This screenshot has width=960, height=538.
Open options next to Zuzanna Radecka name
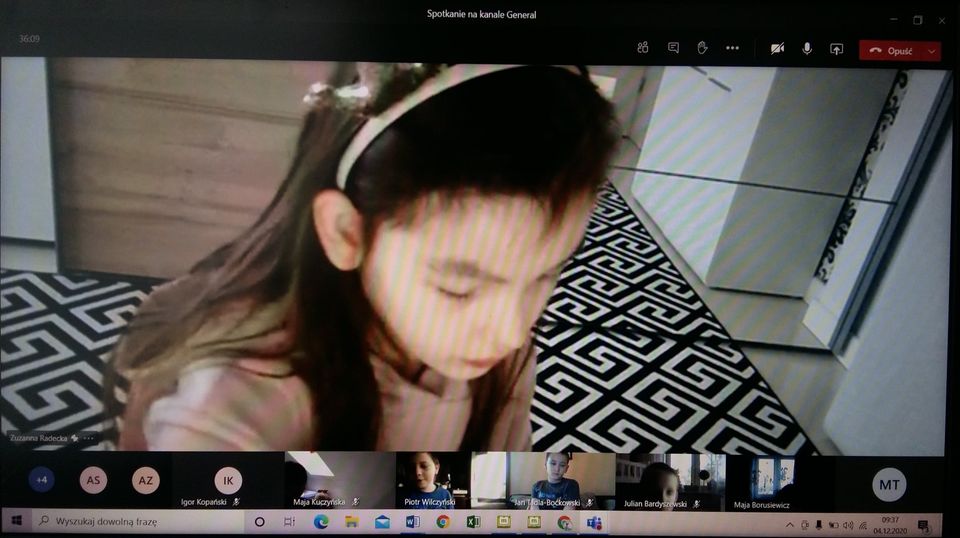(89, 438)
